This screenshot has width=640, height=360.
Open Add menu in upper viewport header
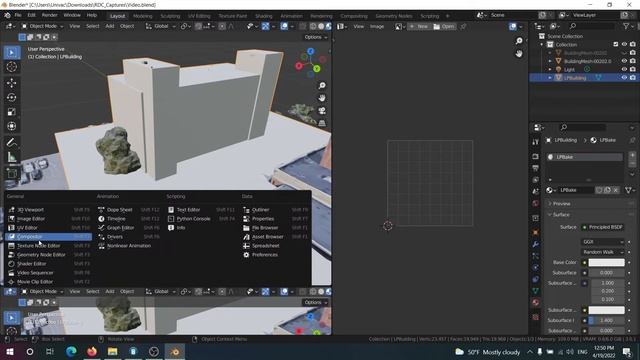[x=110, y=26]
